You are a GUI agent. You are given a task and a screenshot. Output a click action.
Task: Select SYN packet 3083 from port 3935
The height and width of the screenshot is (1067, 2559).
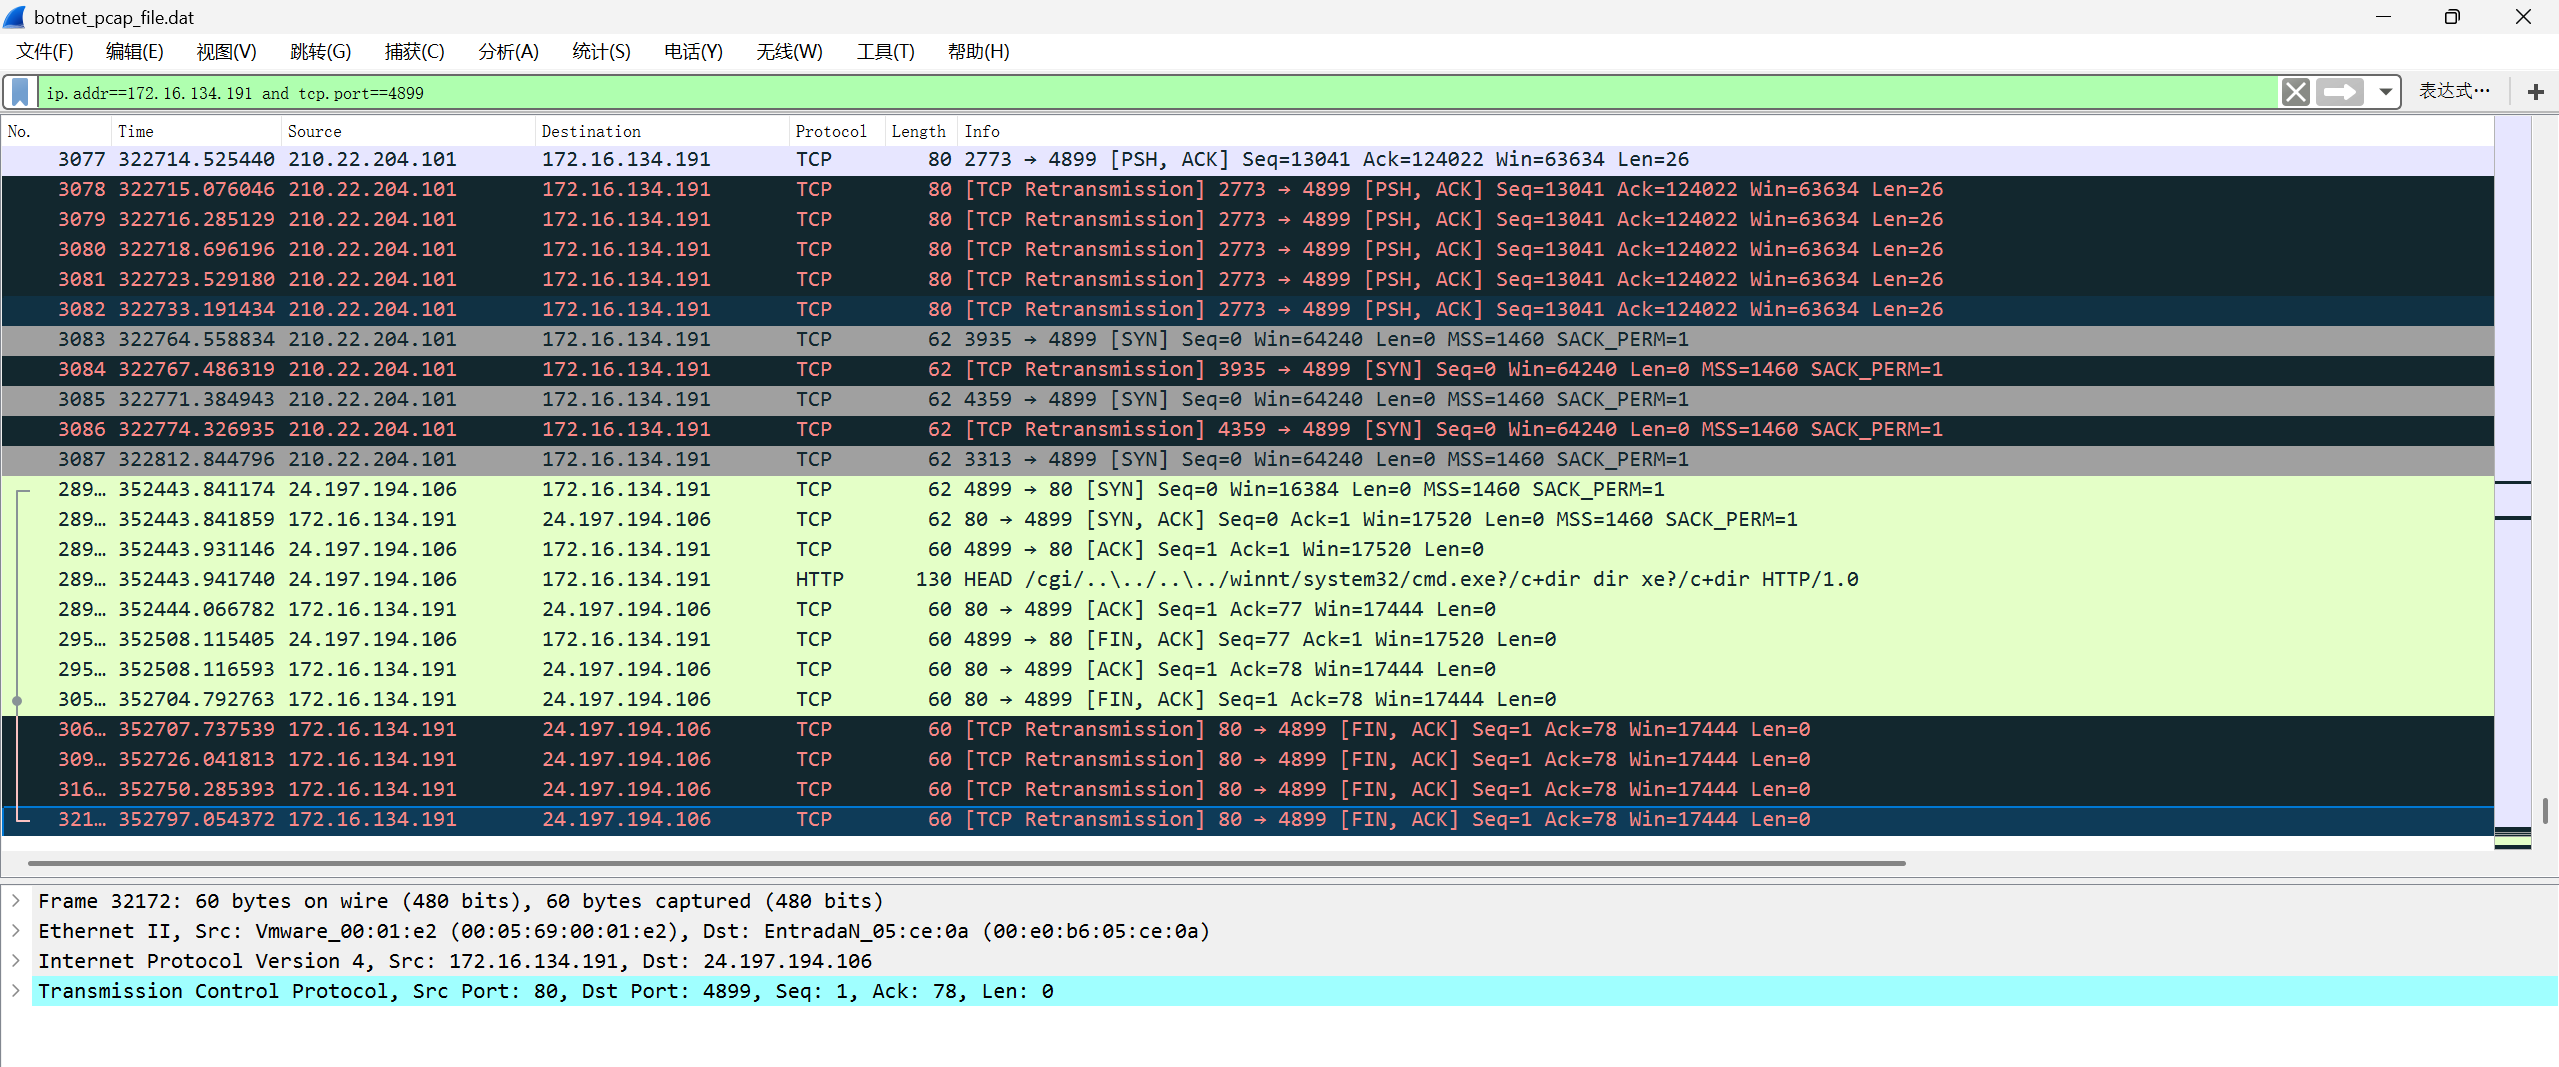1247,340
